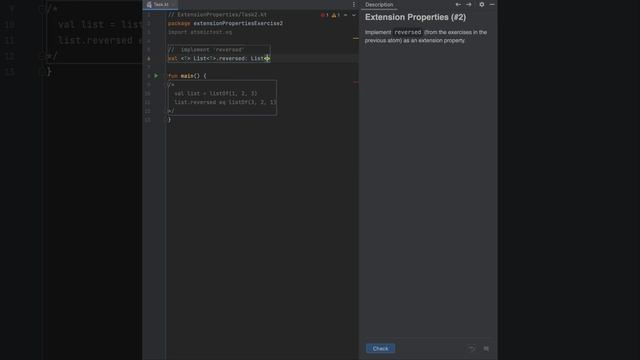Click the package extensionPropertiesExercise2 line
The width and height of the screenshot is (640, 360).
(x=225, y=23)
